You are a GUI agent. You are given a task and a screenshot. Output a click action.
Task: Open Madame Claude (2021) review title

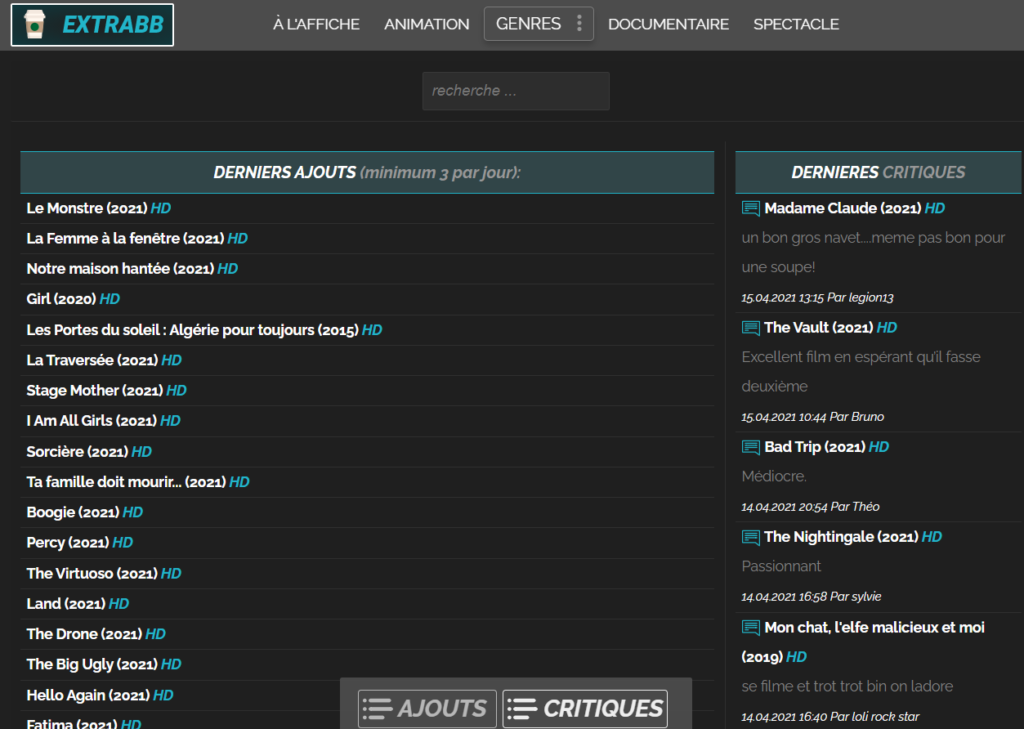855,208
